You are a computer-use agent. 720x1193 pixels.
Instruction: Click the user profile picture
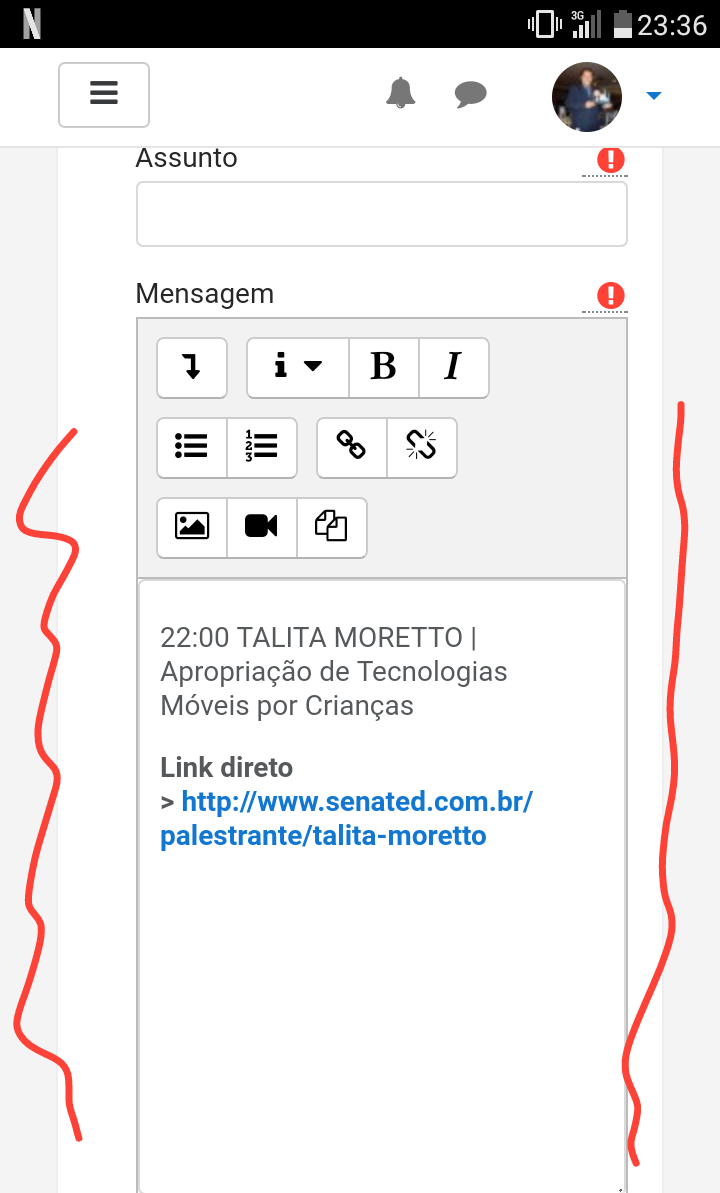[x=587, y=97]
